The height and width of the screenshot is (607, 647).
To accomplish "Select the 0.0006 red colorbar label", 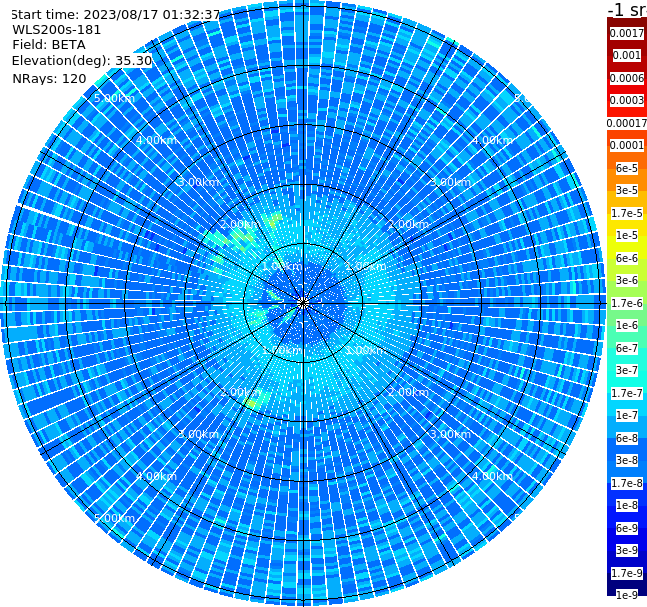I will [627, 78].
